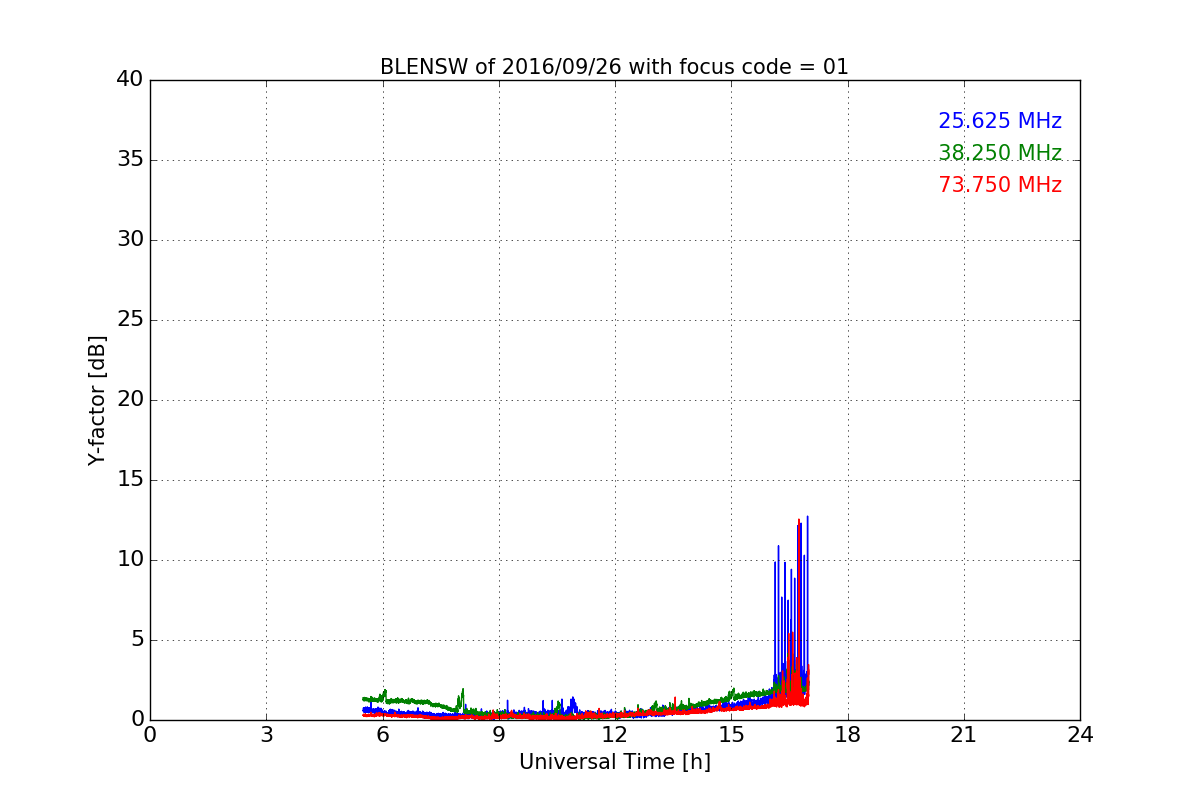Select the red '73.750 MHz' legend label
The width and height of the screenshot is (1200, 800).
(x=1000, y=185)
